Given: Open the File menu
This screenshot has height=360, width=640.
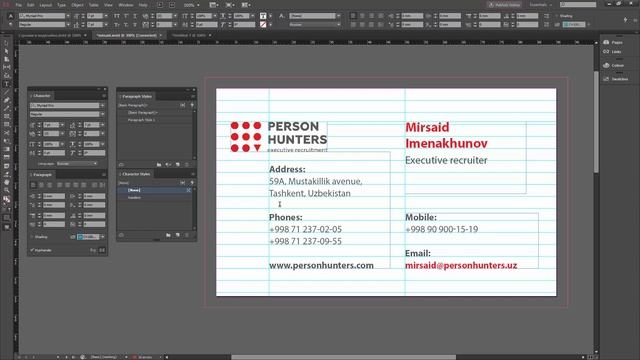Looking at the screenshot, I should click(19, 5).
